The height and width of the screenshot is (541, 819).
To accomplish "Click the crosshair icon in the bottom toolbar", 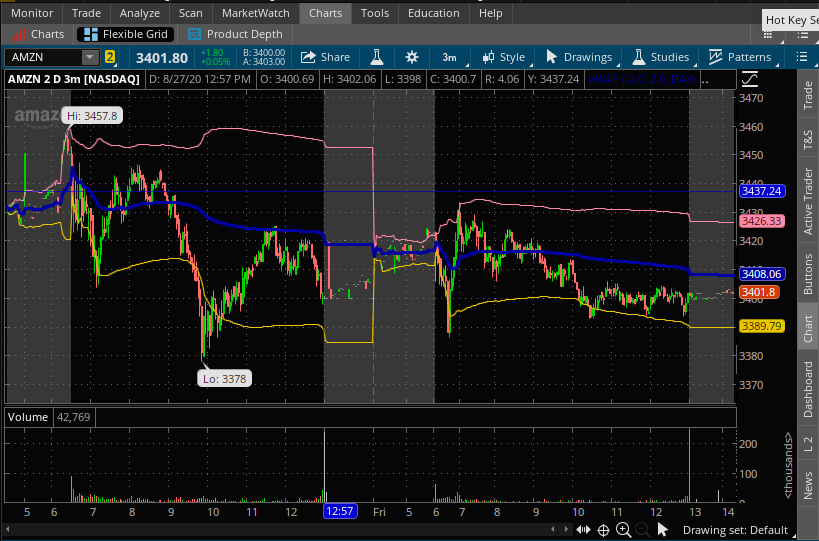I will pyautogui.click(x=603, y=531).
